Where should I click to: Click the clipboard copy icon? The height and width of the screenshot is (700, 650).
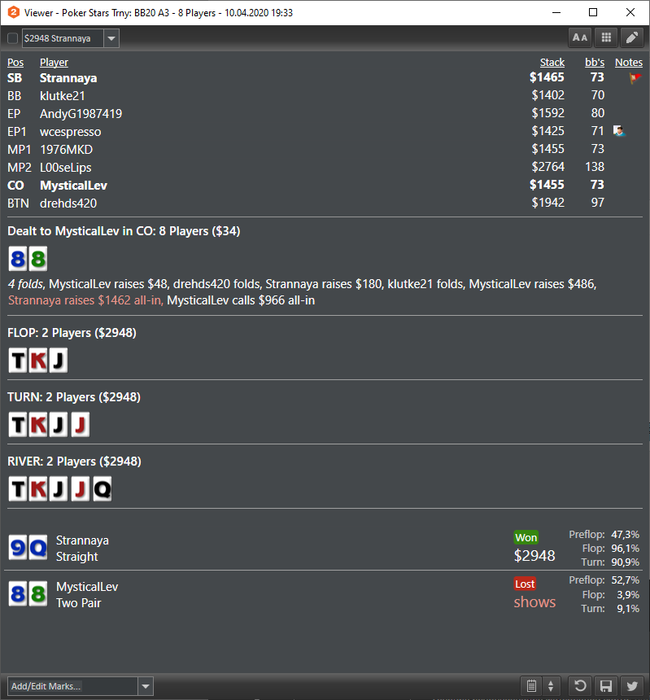531,686
